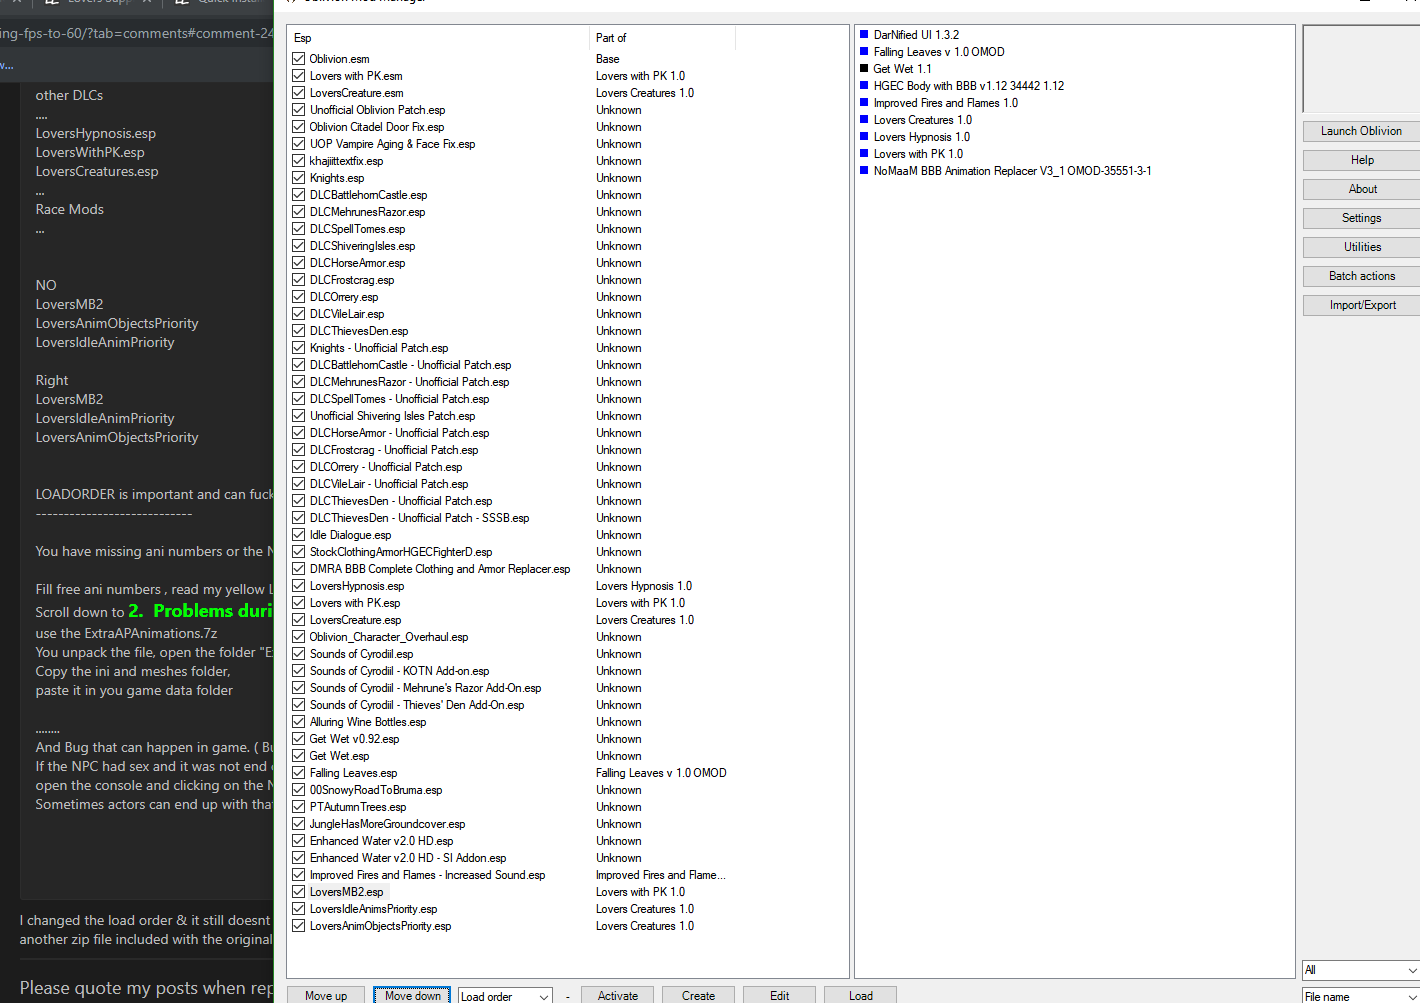Click the Load button
1420x1003 pixels.
[x=860, y=996]
